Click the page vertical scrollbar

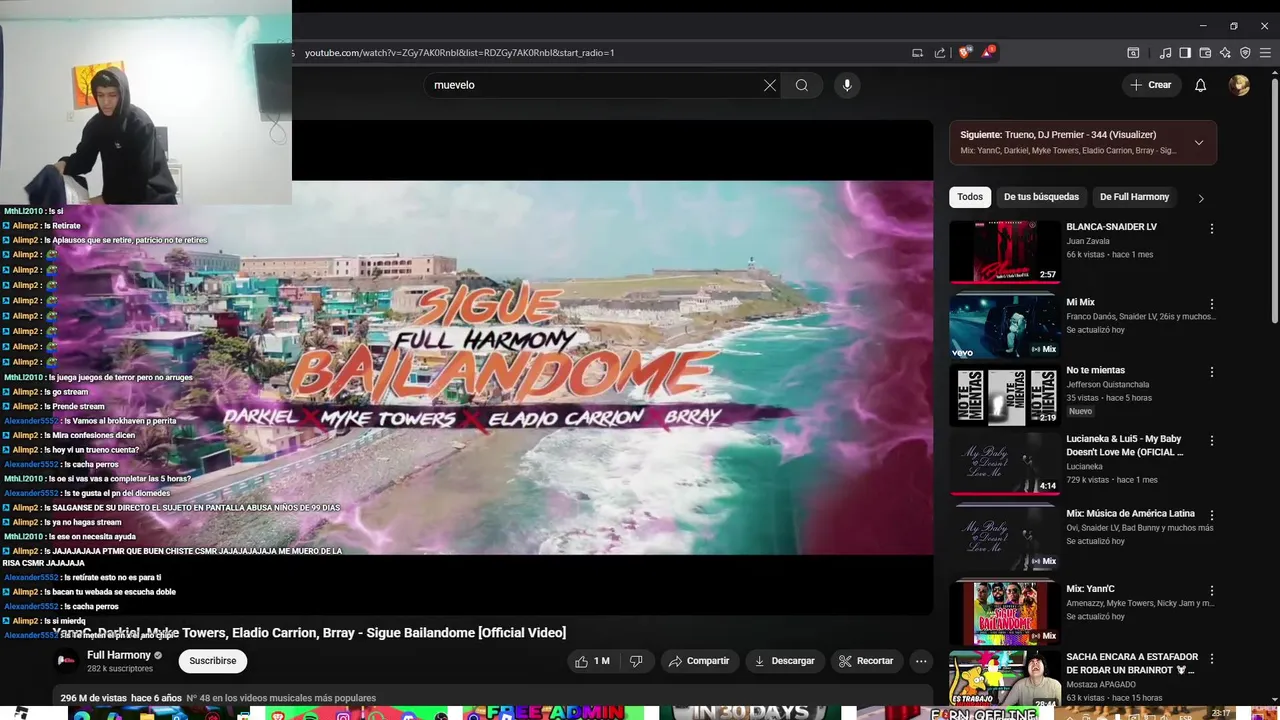(1274, 200)
